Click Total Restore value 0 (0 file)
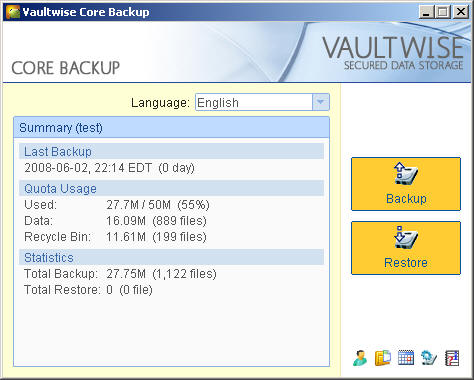 pyautogui.click(x=129, y=290)
